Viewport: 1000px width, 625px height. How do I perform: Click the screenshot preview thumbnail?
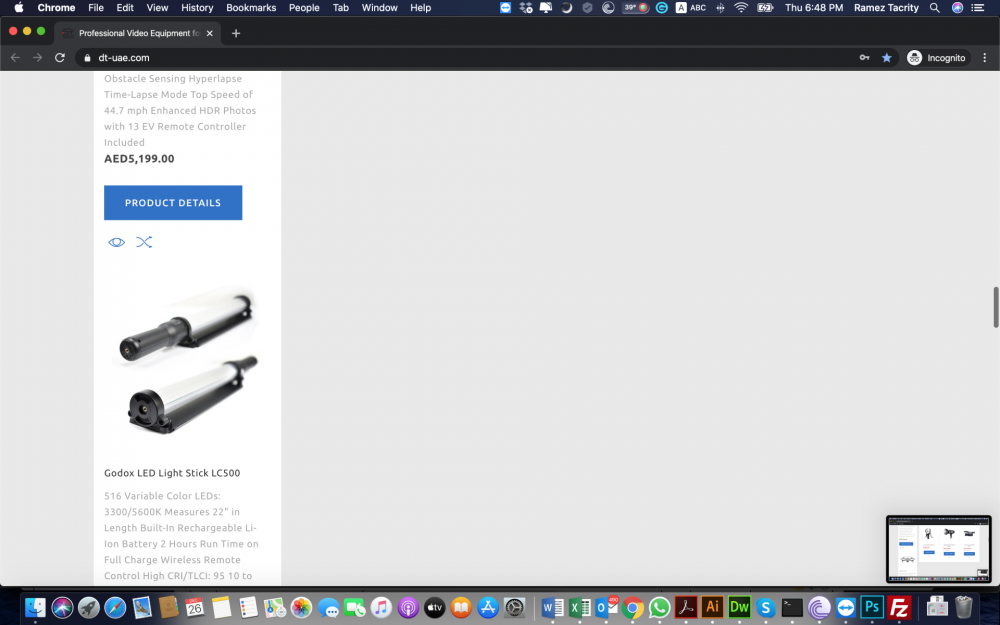(x=938, y=550)
